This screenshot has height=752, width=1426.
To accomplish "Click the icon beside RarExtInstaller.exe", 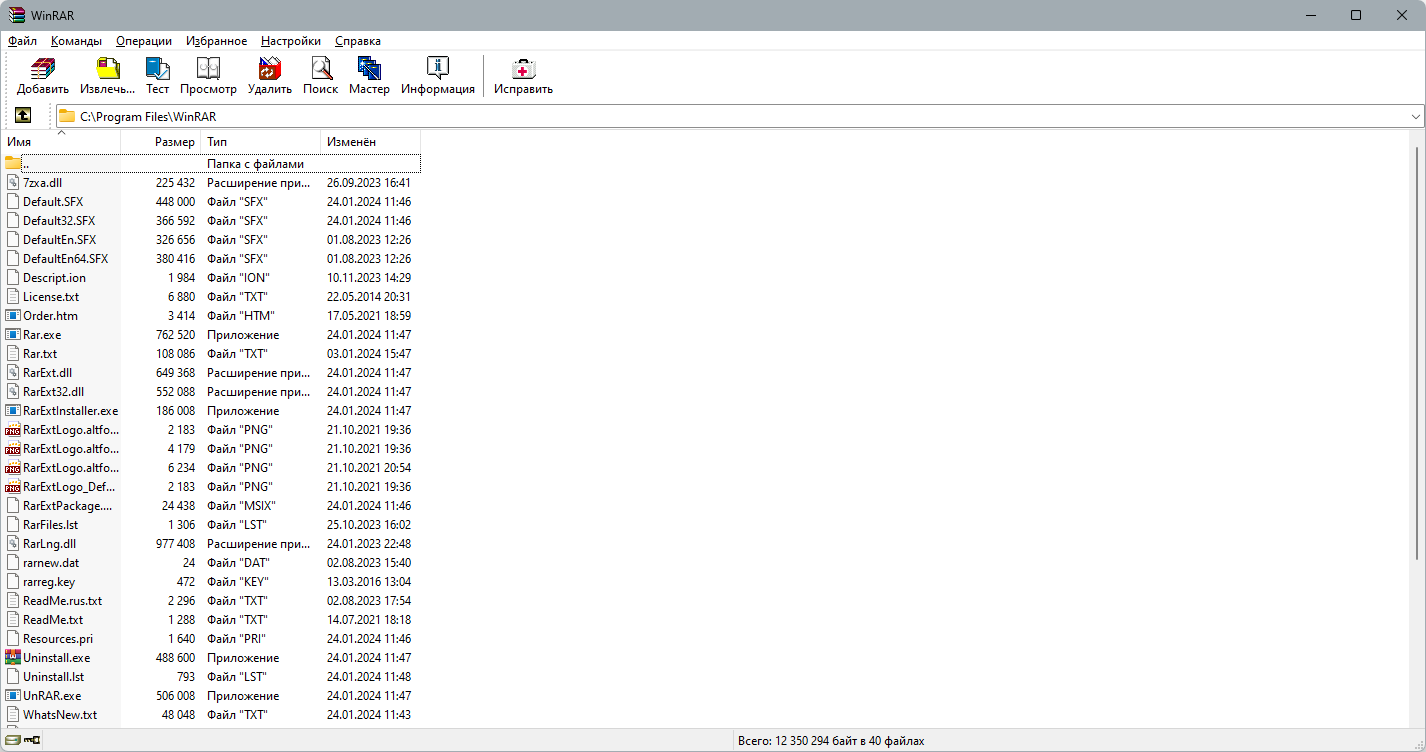I will click(x=13, y=411).
